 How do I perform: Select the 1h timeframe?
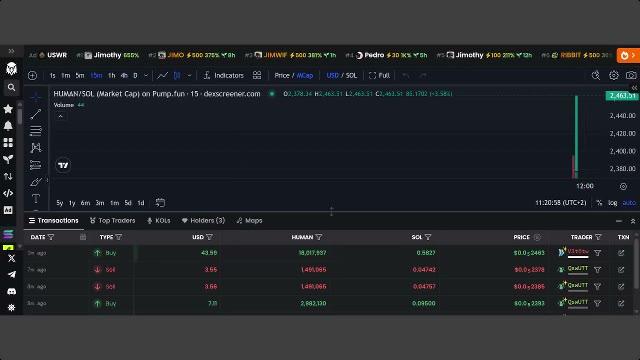click(x=111, y=76)
